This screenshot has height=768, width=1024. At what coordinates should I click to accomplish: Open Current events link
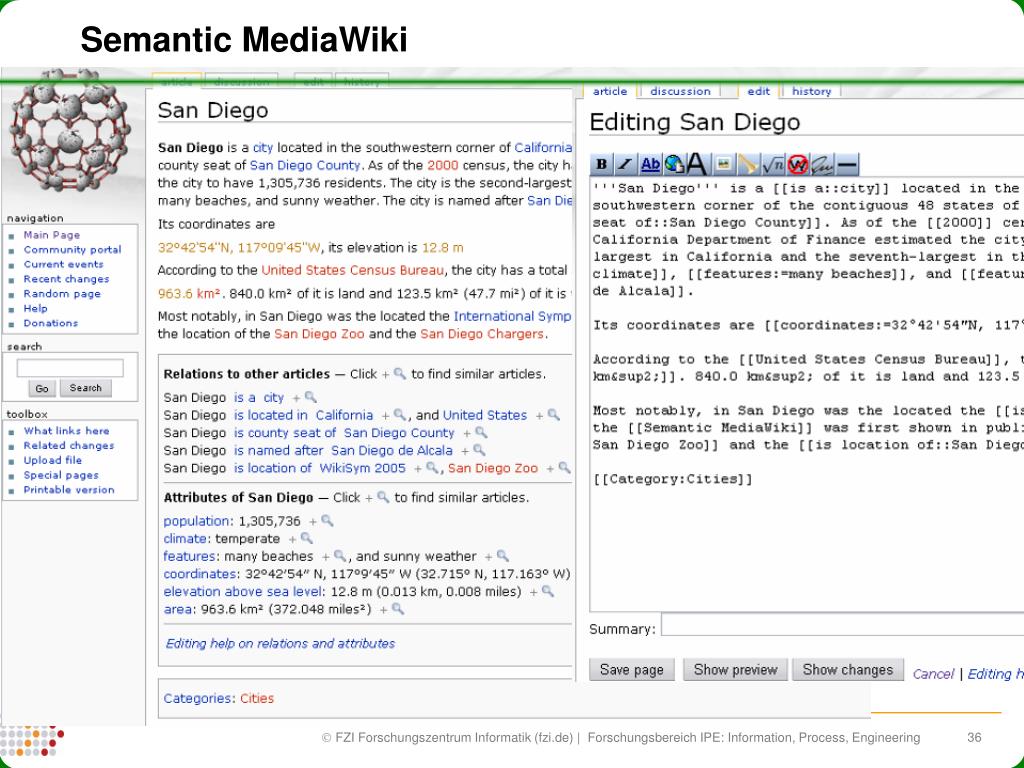click(x=63, y=264)
